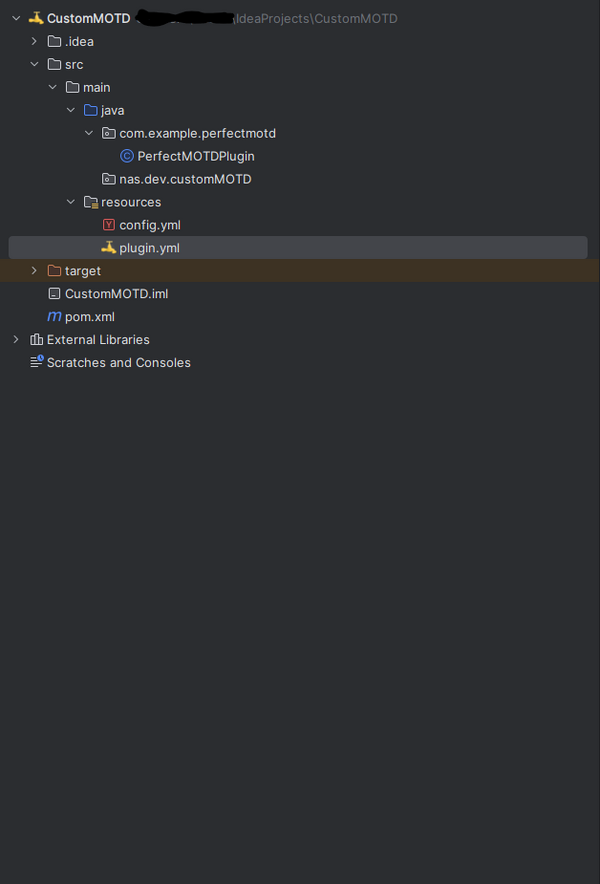Collapse the resources folder chevron
Image resolution: width=600 pixels, height=884 pixels.
click(70, 202)
